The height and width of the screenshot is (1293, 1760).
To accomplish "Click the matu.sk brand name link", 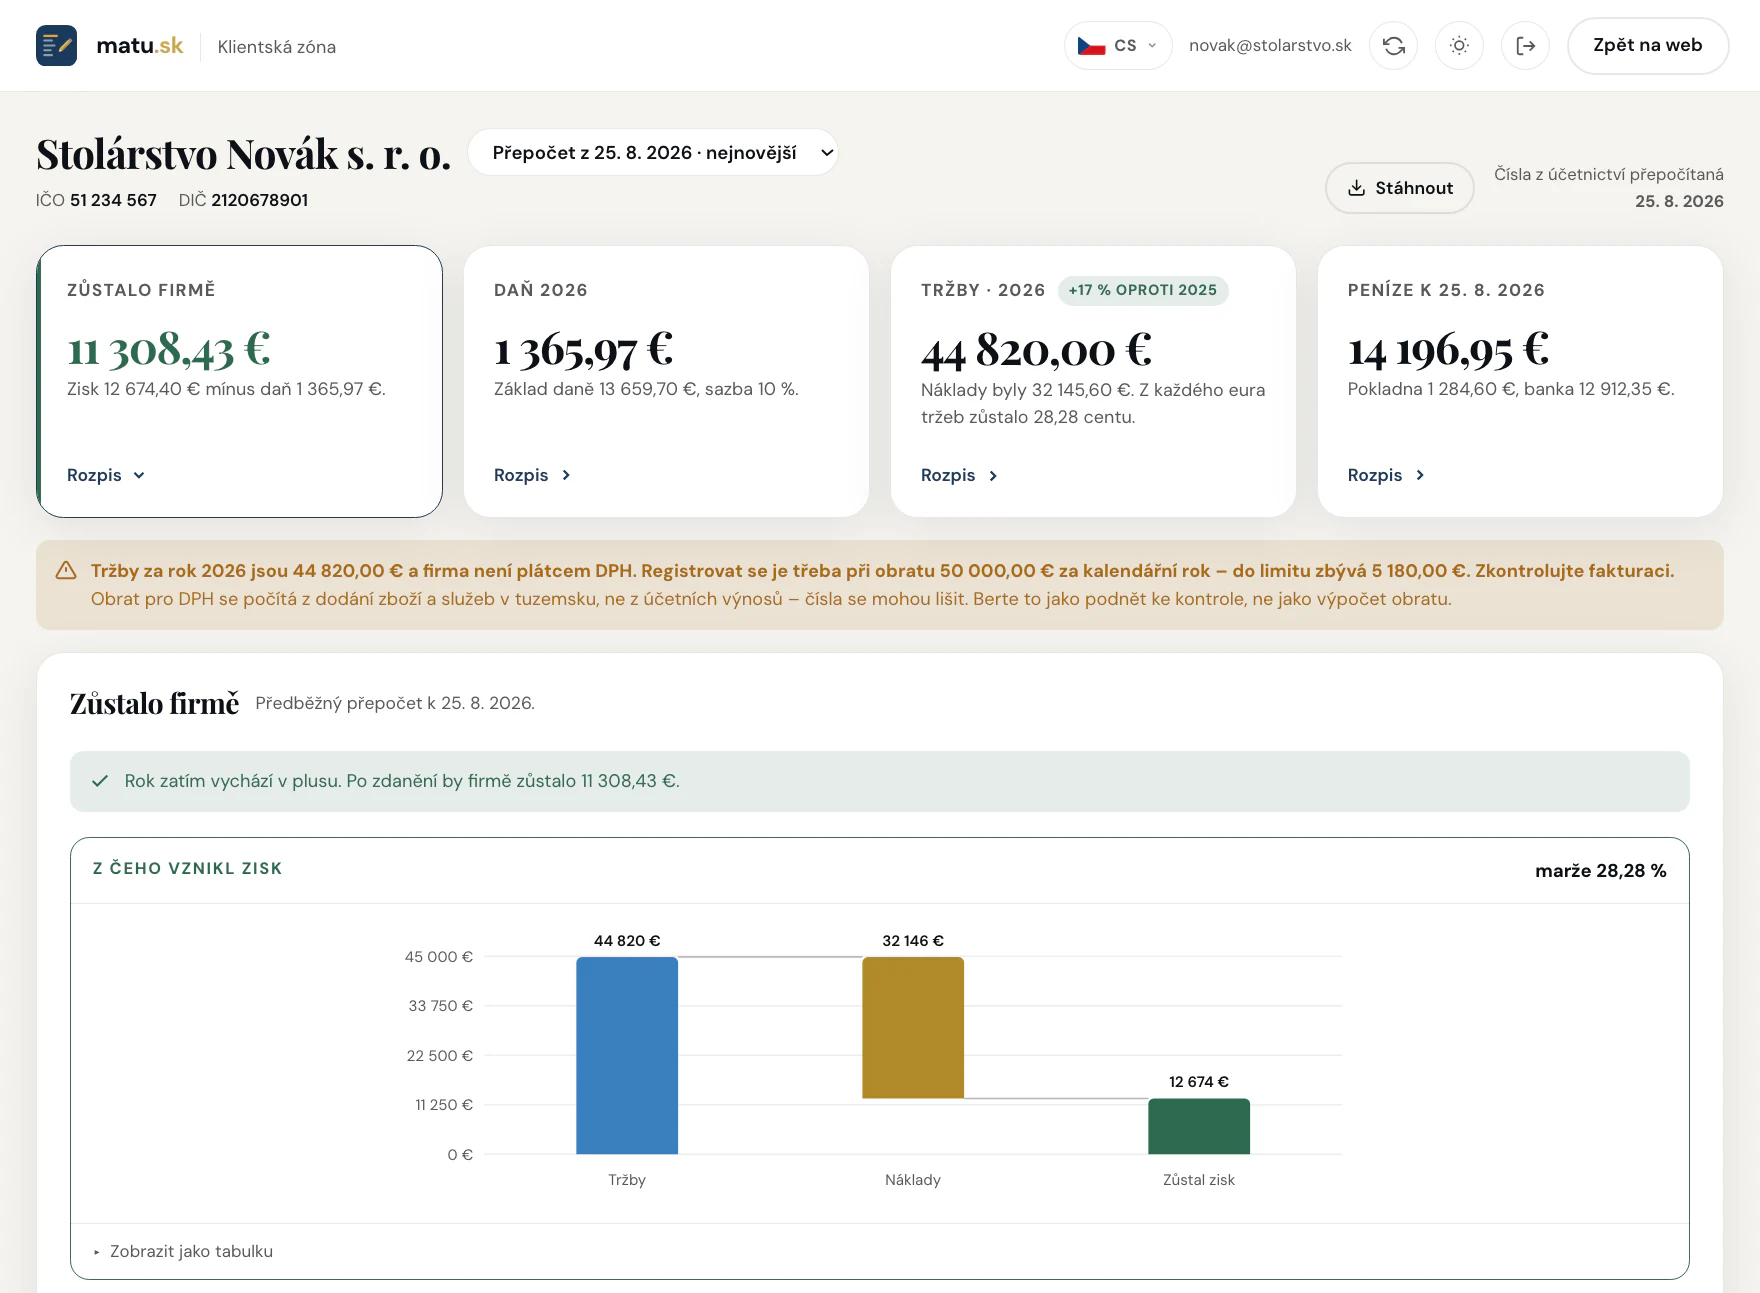I will click(140, 46).
